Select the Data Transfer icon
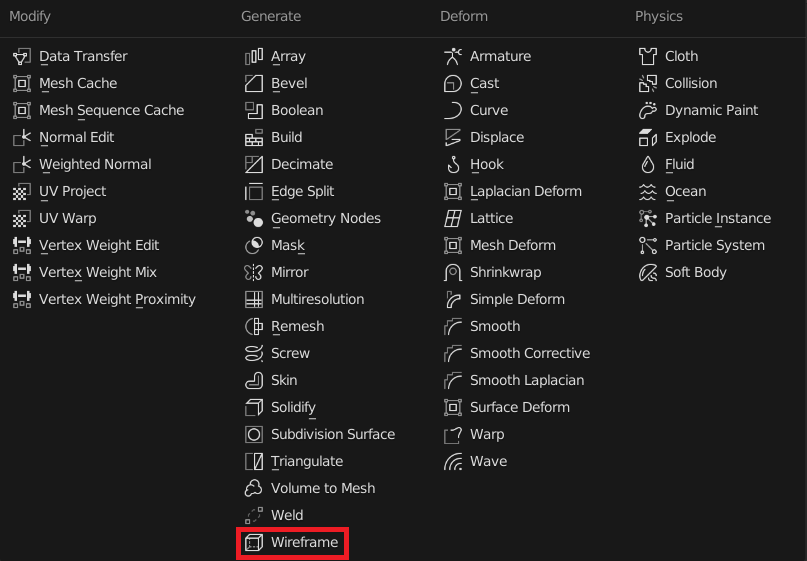807x561 pixels. point(21,56)
